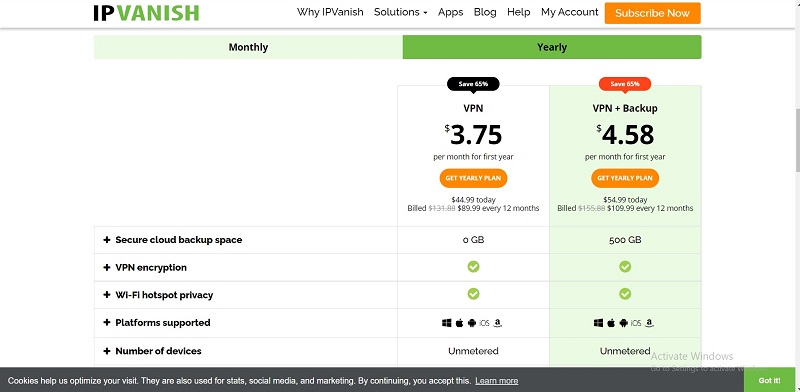Click the VPN encryption checkmark in the VPN column
This screenshot has width=800, height=392.
coord(473,266)
